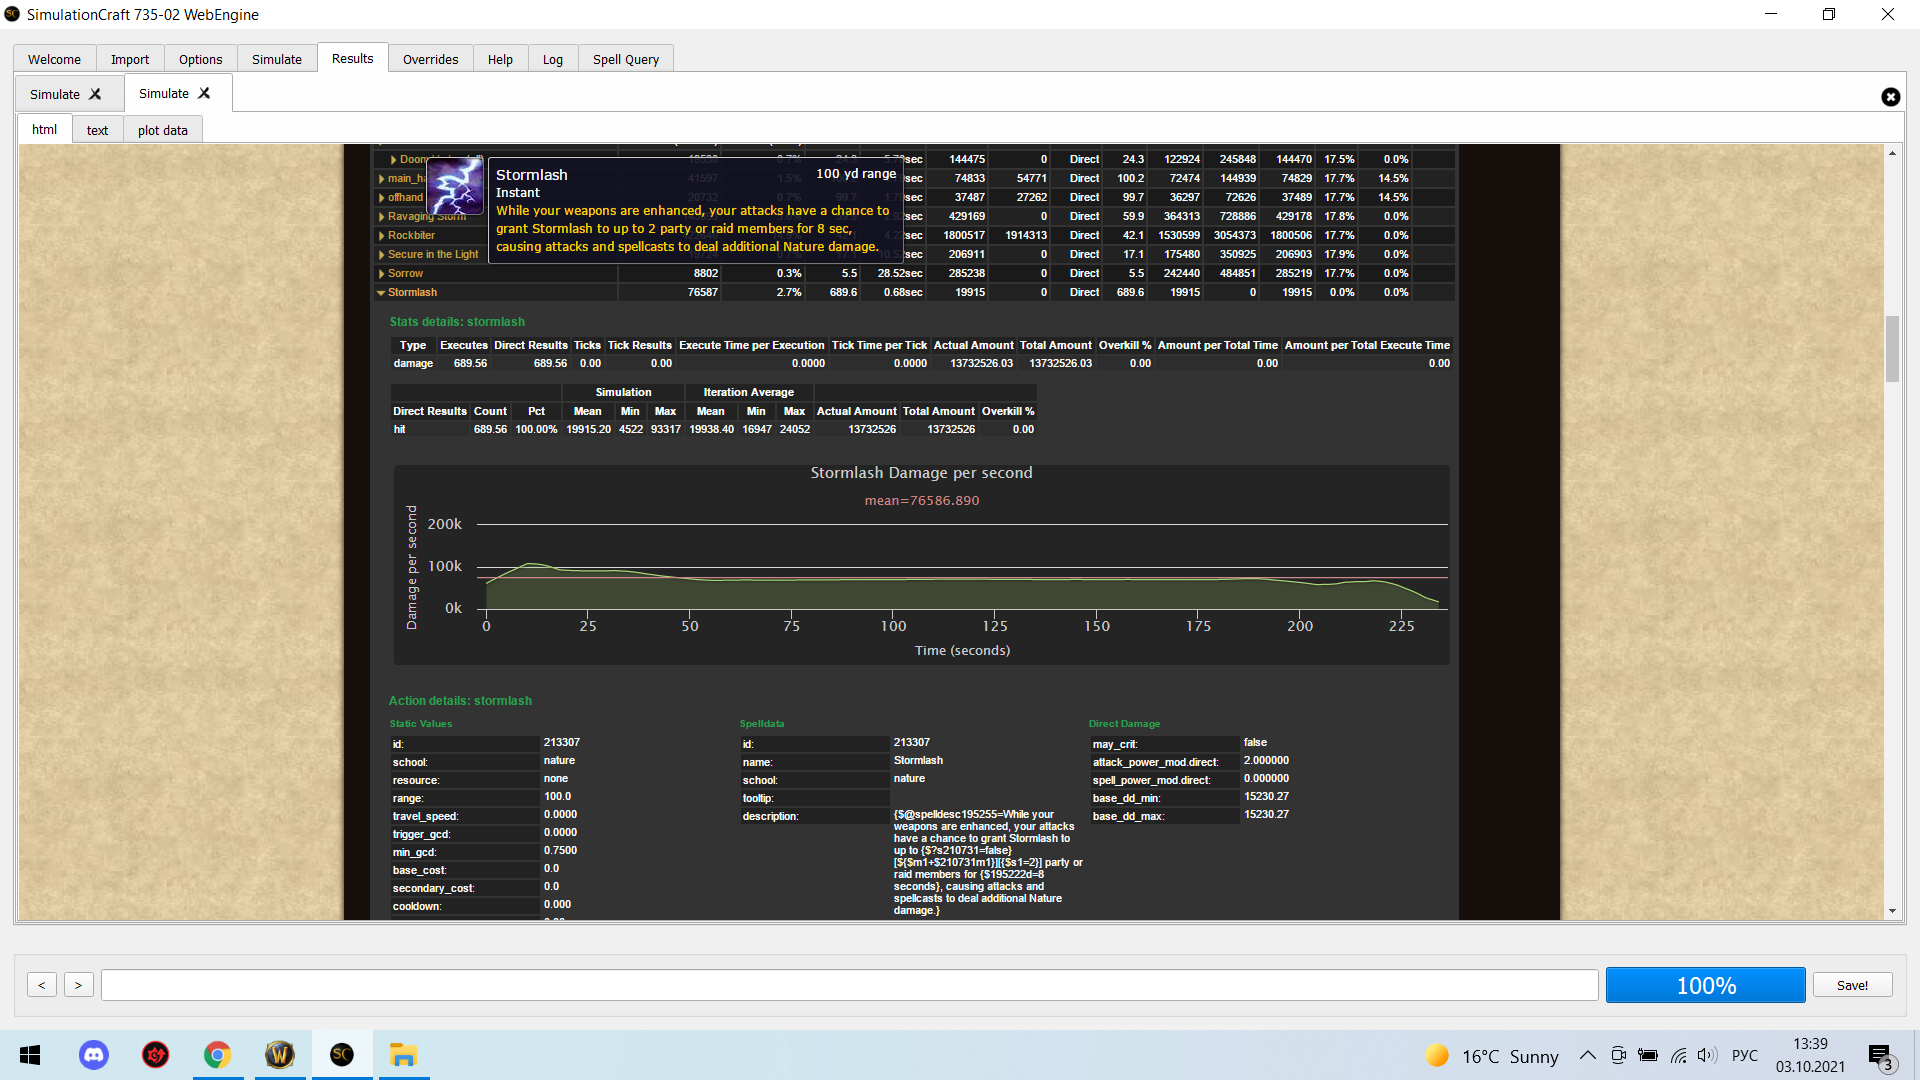Switch to the Options tab

tap(200, 59)
